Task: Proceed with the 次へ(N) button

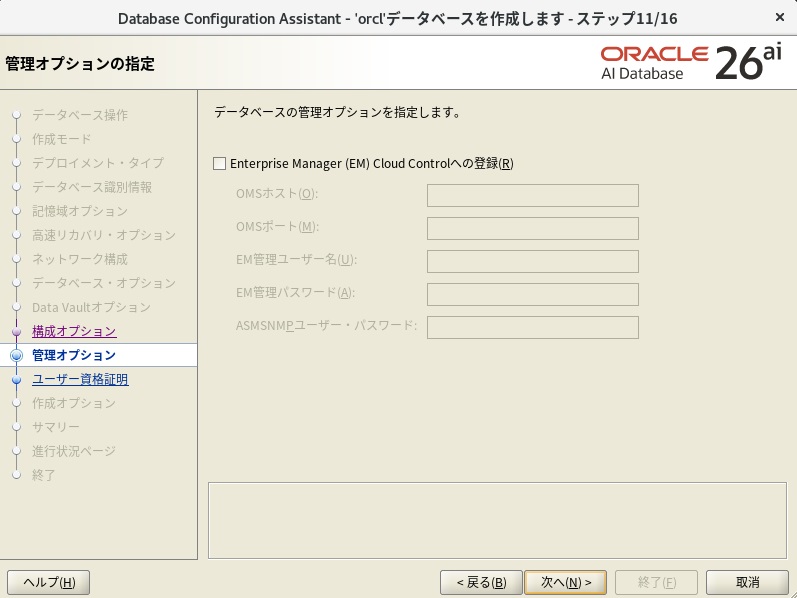Action: tap(566, 582)
